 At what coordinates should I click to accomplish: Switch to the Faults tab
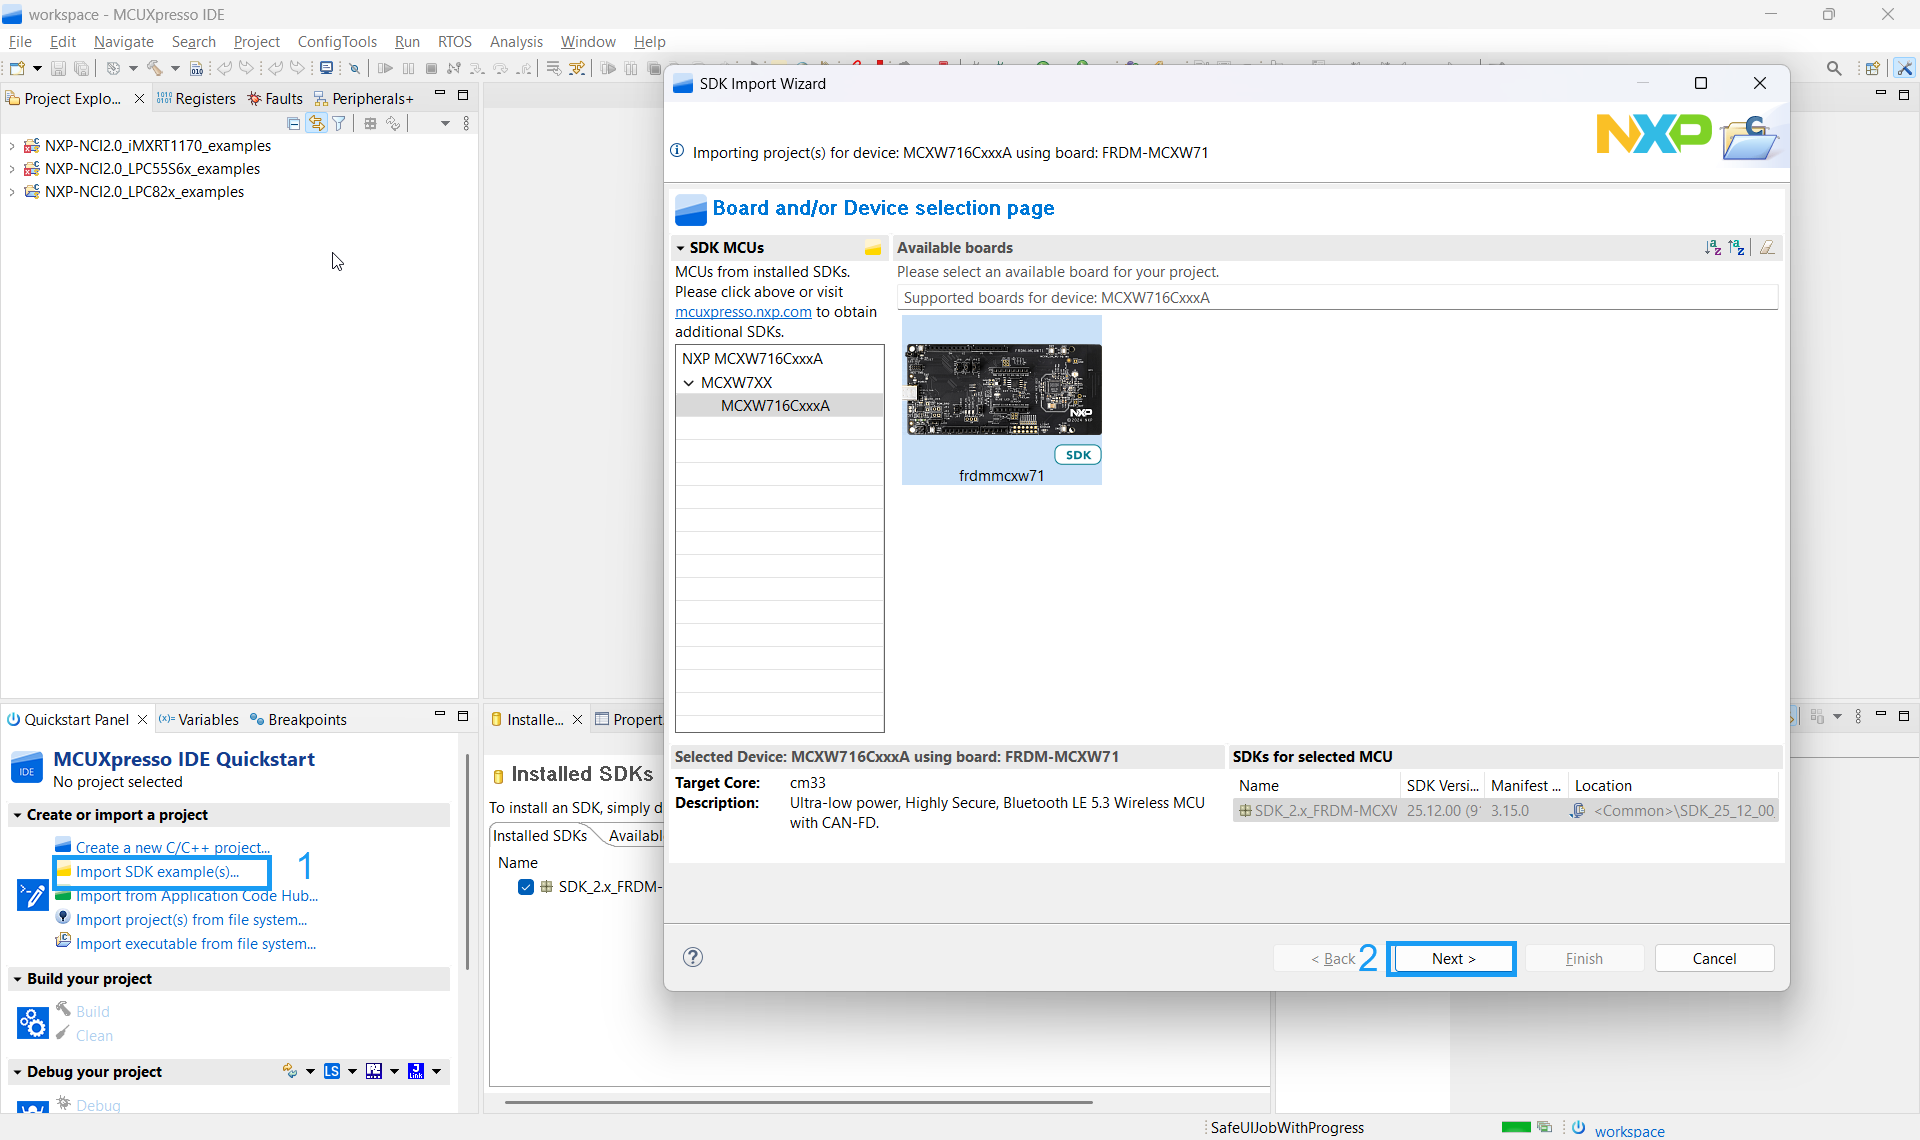(275, 98)
